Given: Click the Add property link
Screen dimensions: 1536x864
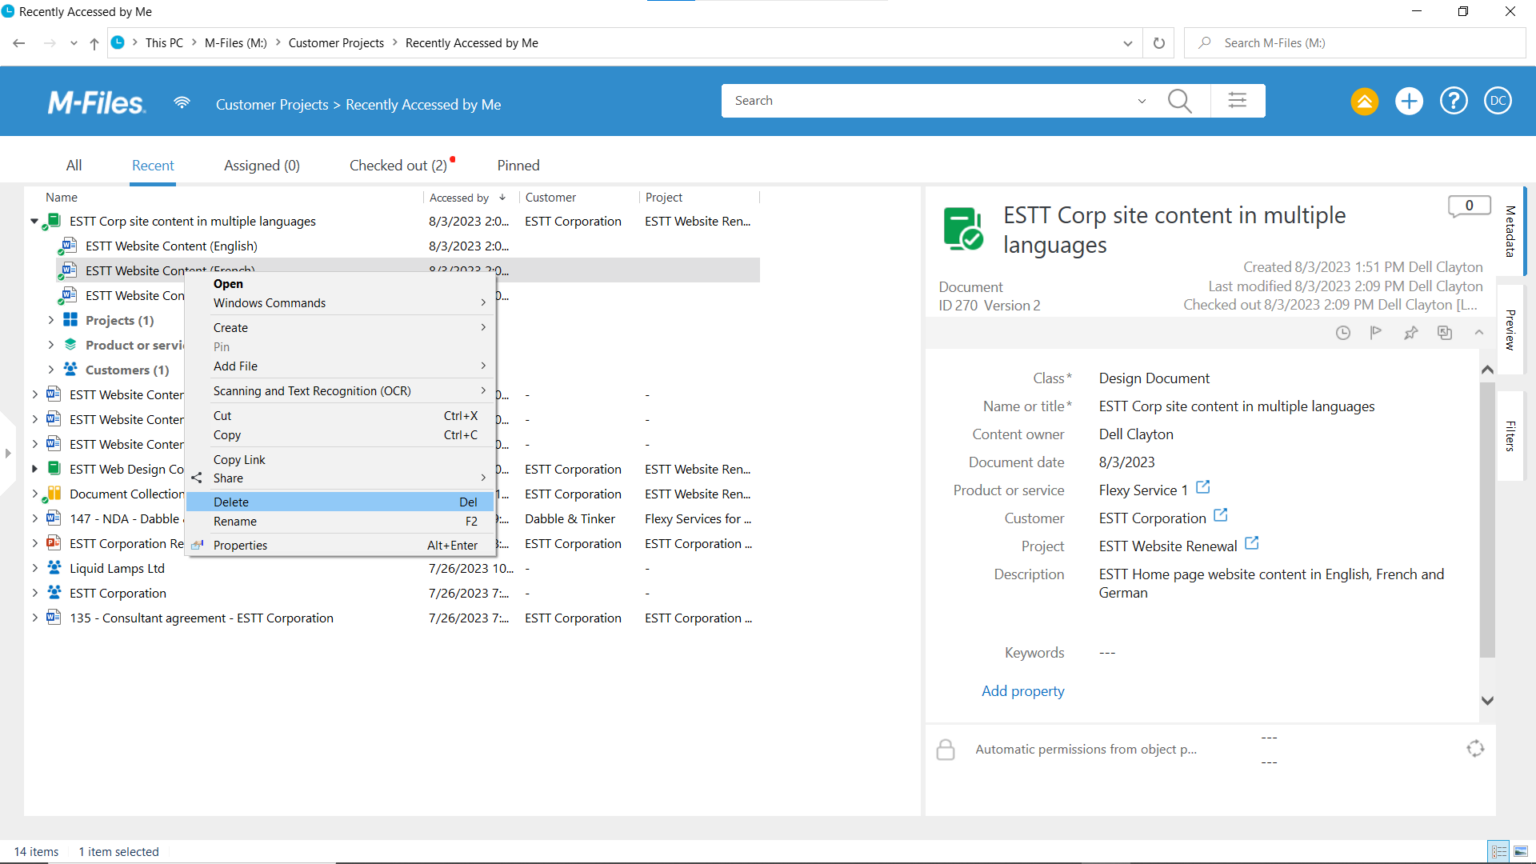Looking at the screenshot, I should [1022, 691].
